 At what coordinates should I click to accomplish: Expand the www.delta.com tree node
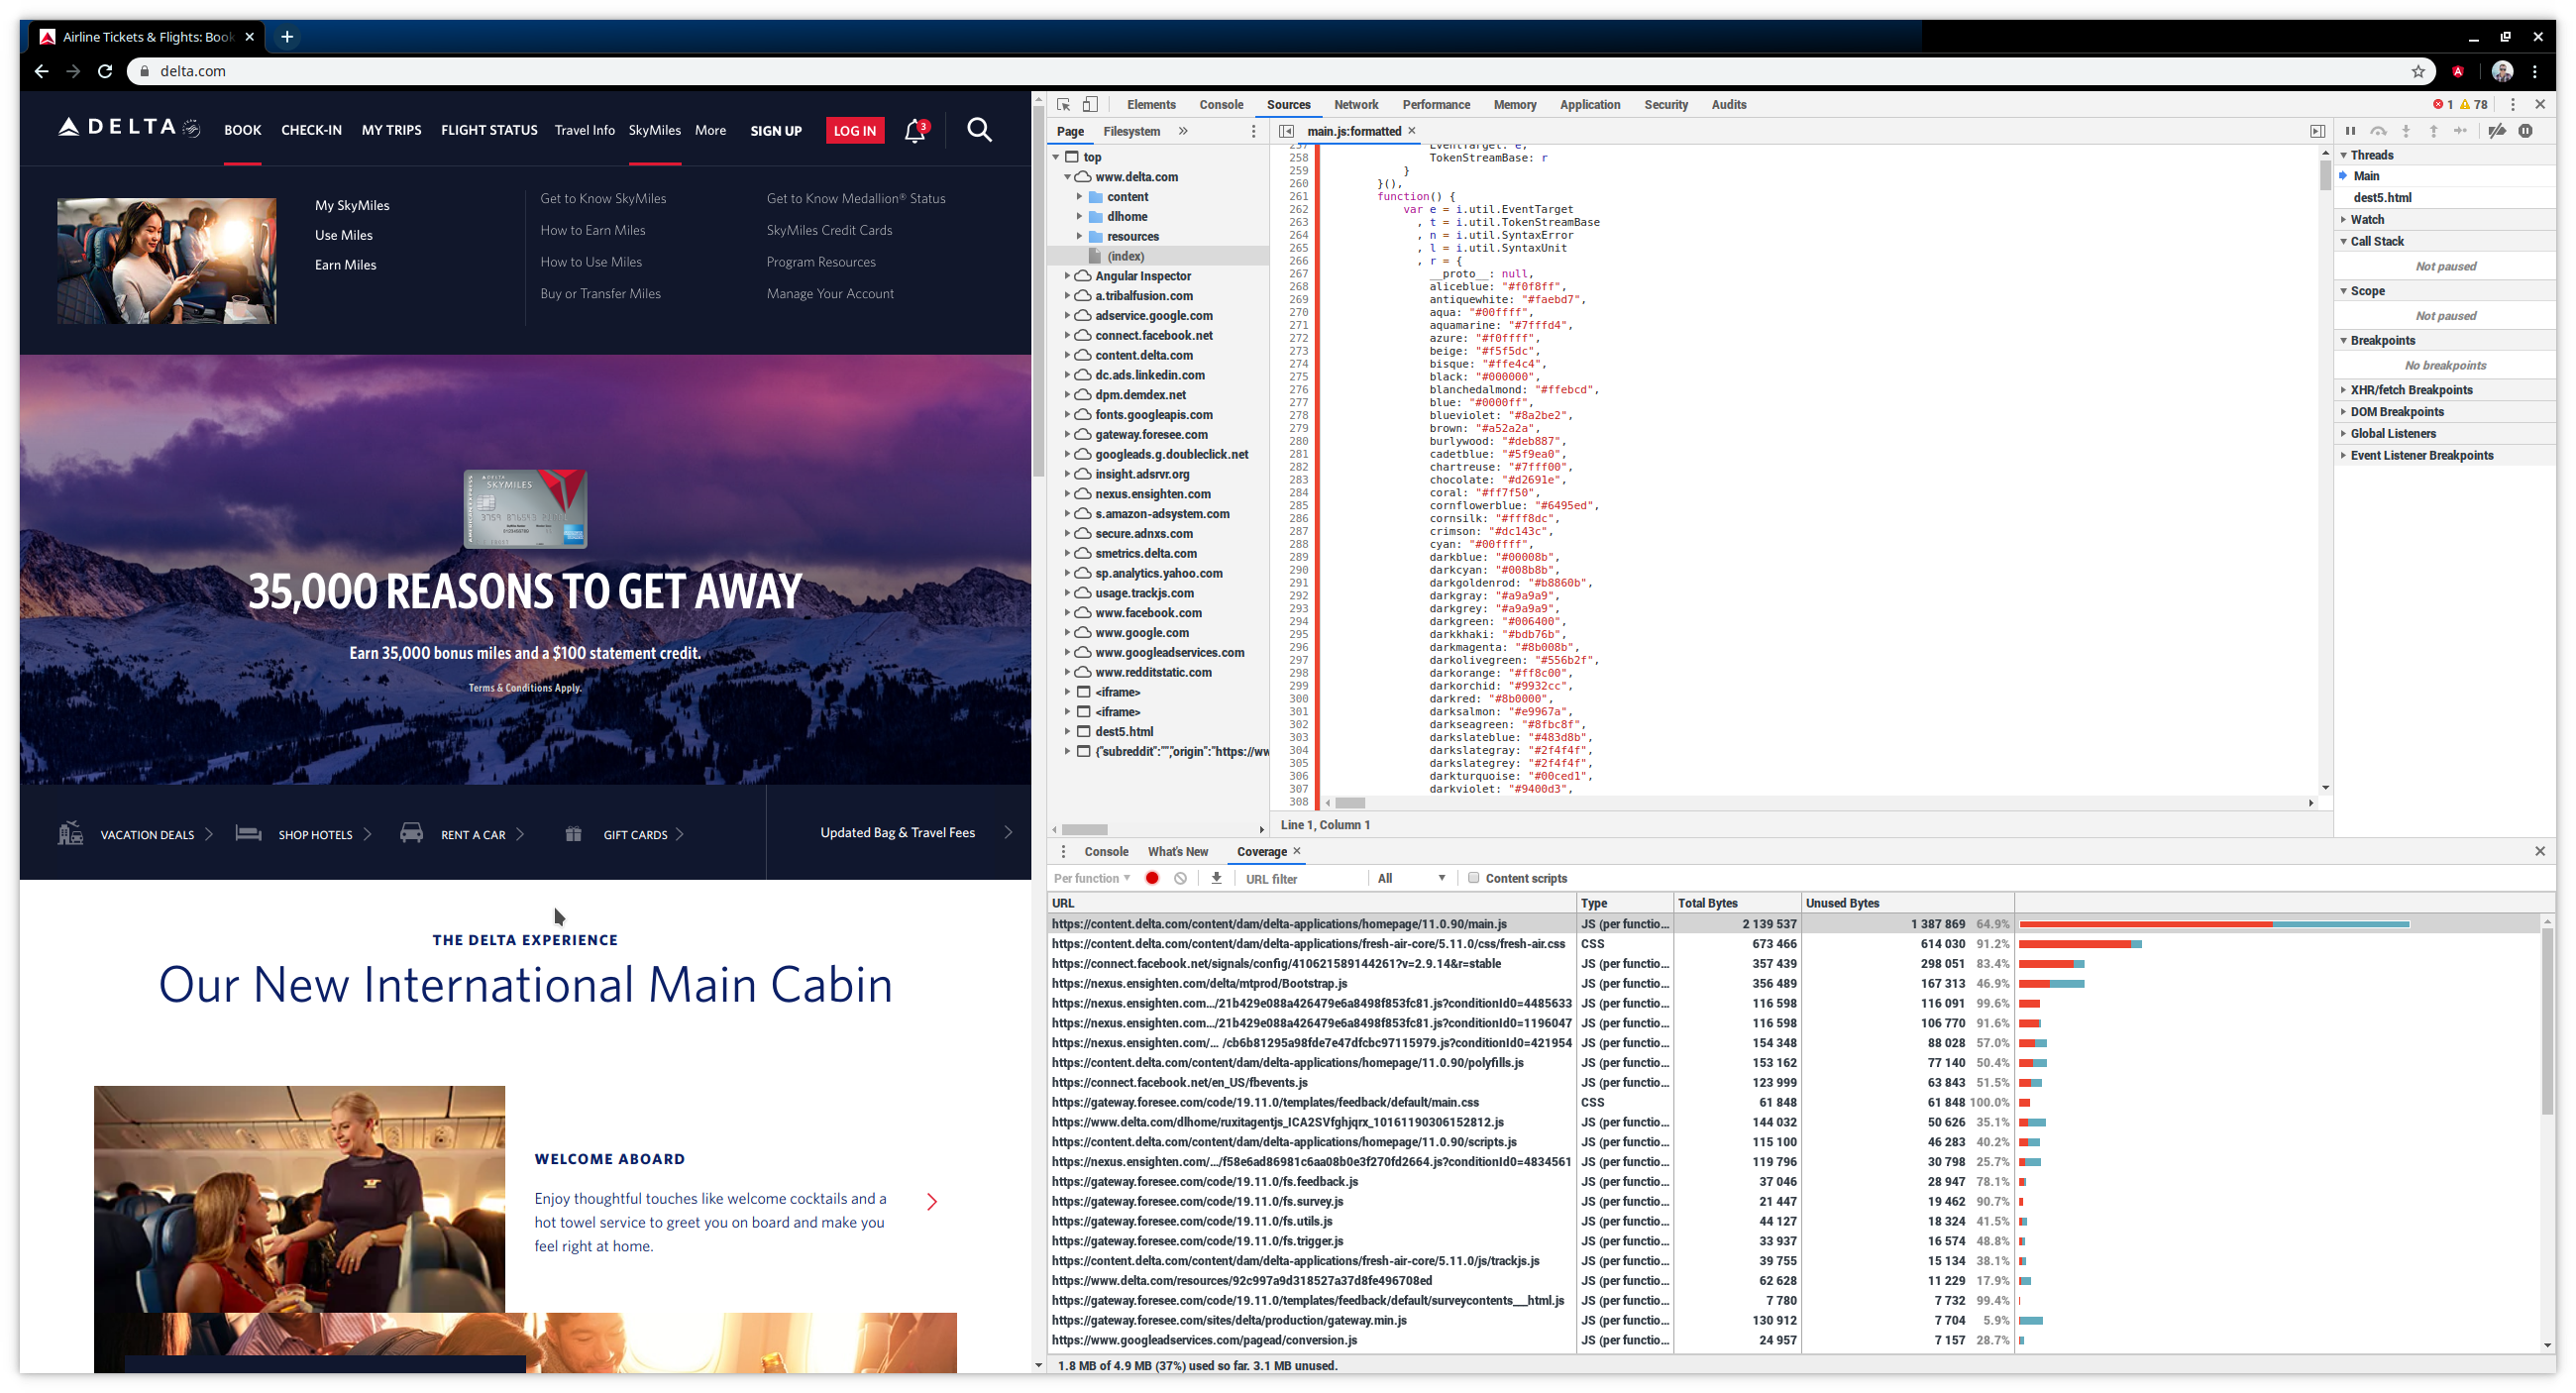(1067, 175)
